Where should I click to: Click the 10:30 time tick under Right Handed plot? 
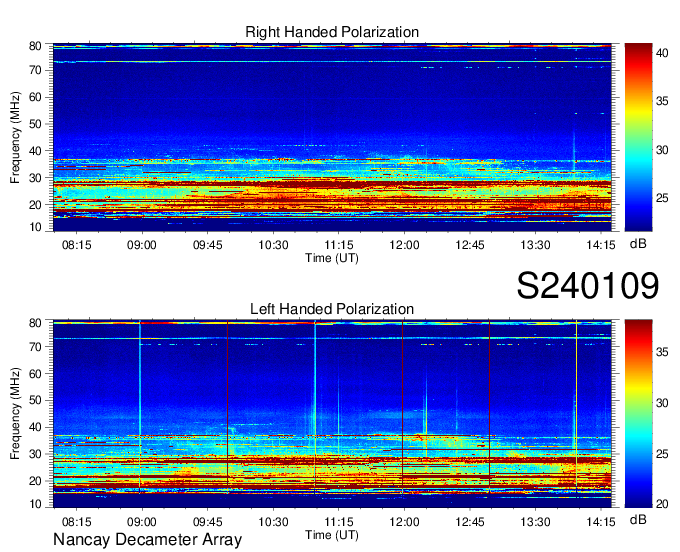click(x=273, y=245)
